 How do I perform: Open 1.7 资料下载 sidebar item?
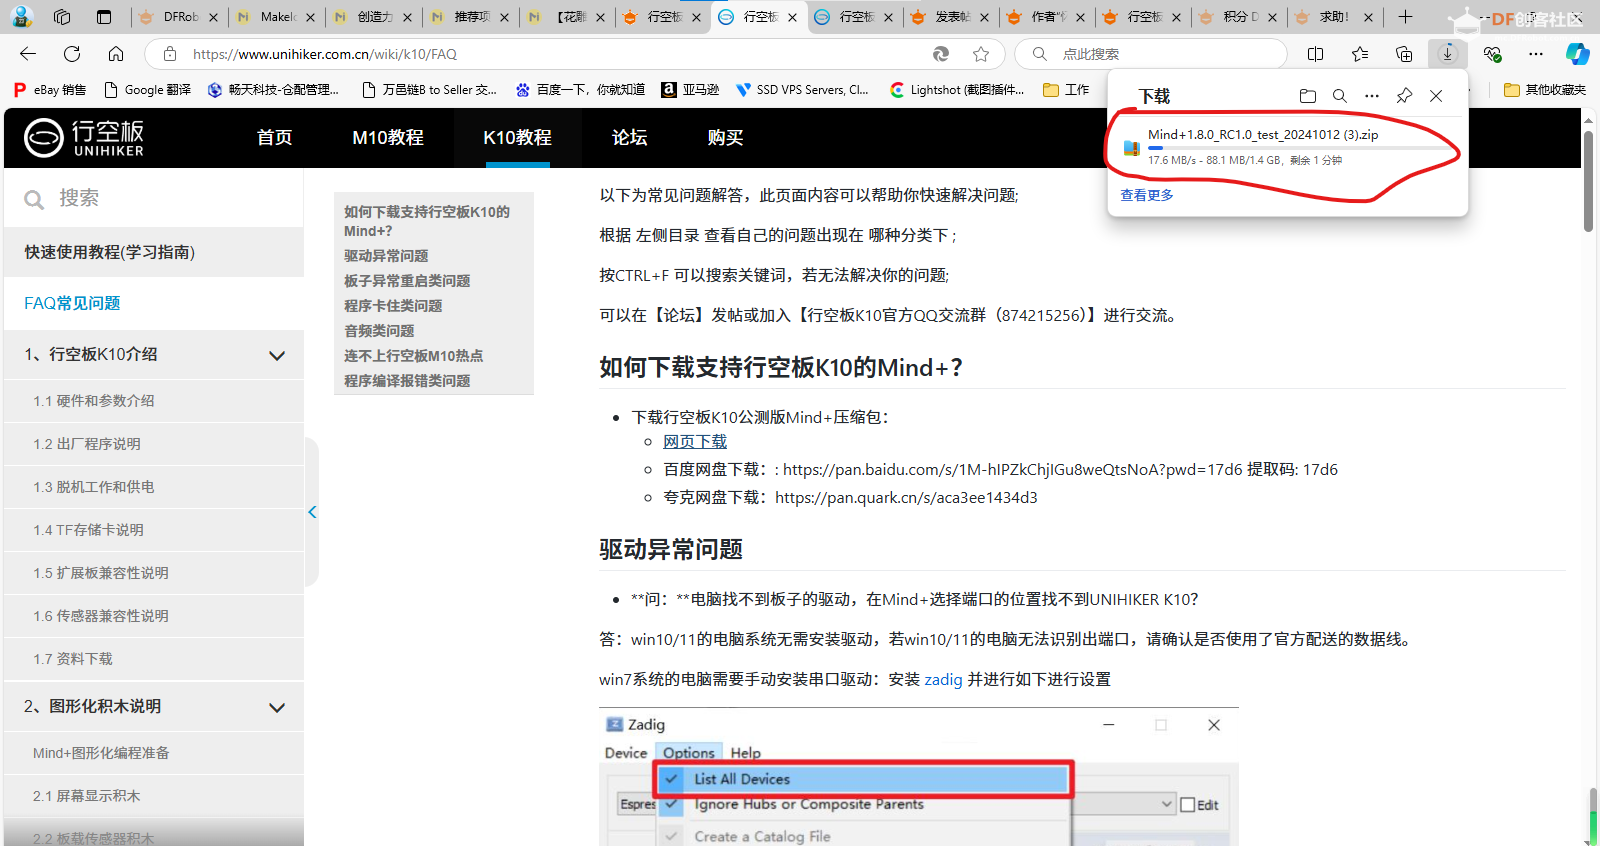[x=154, y=659]
